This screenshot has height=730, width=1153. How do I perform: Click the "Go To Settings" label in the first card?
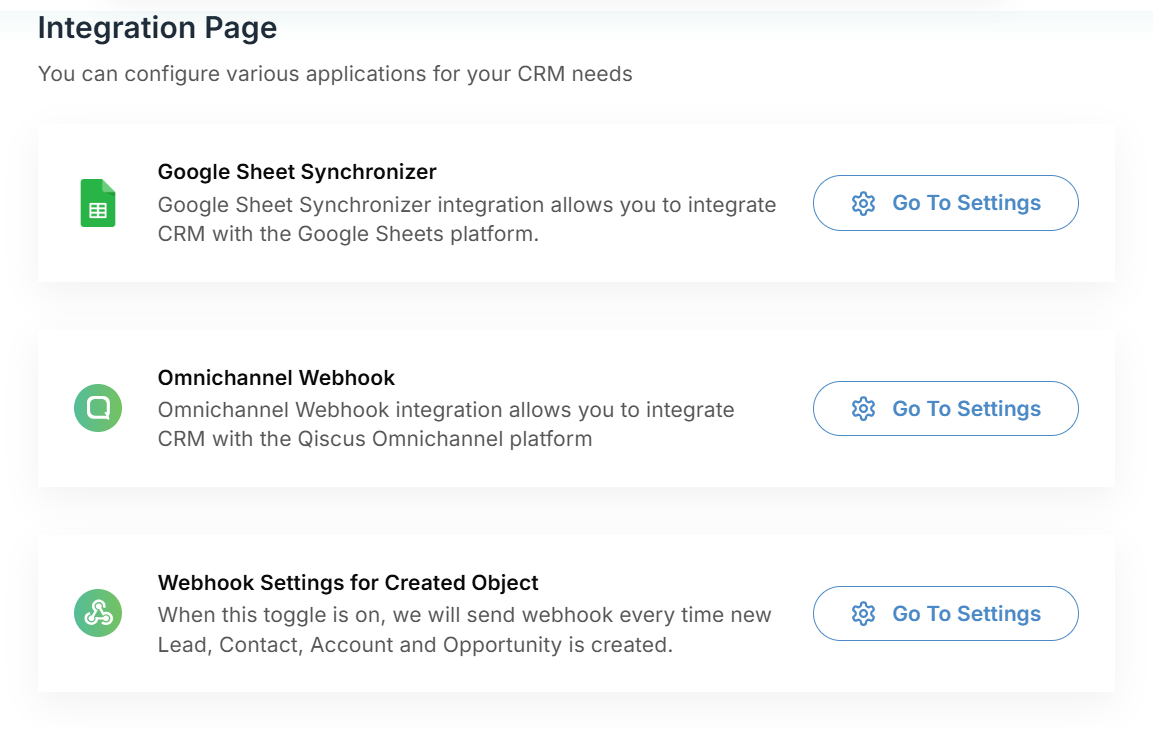click(966, 203)
